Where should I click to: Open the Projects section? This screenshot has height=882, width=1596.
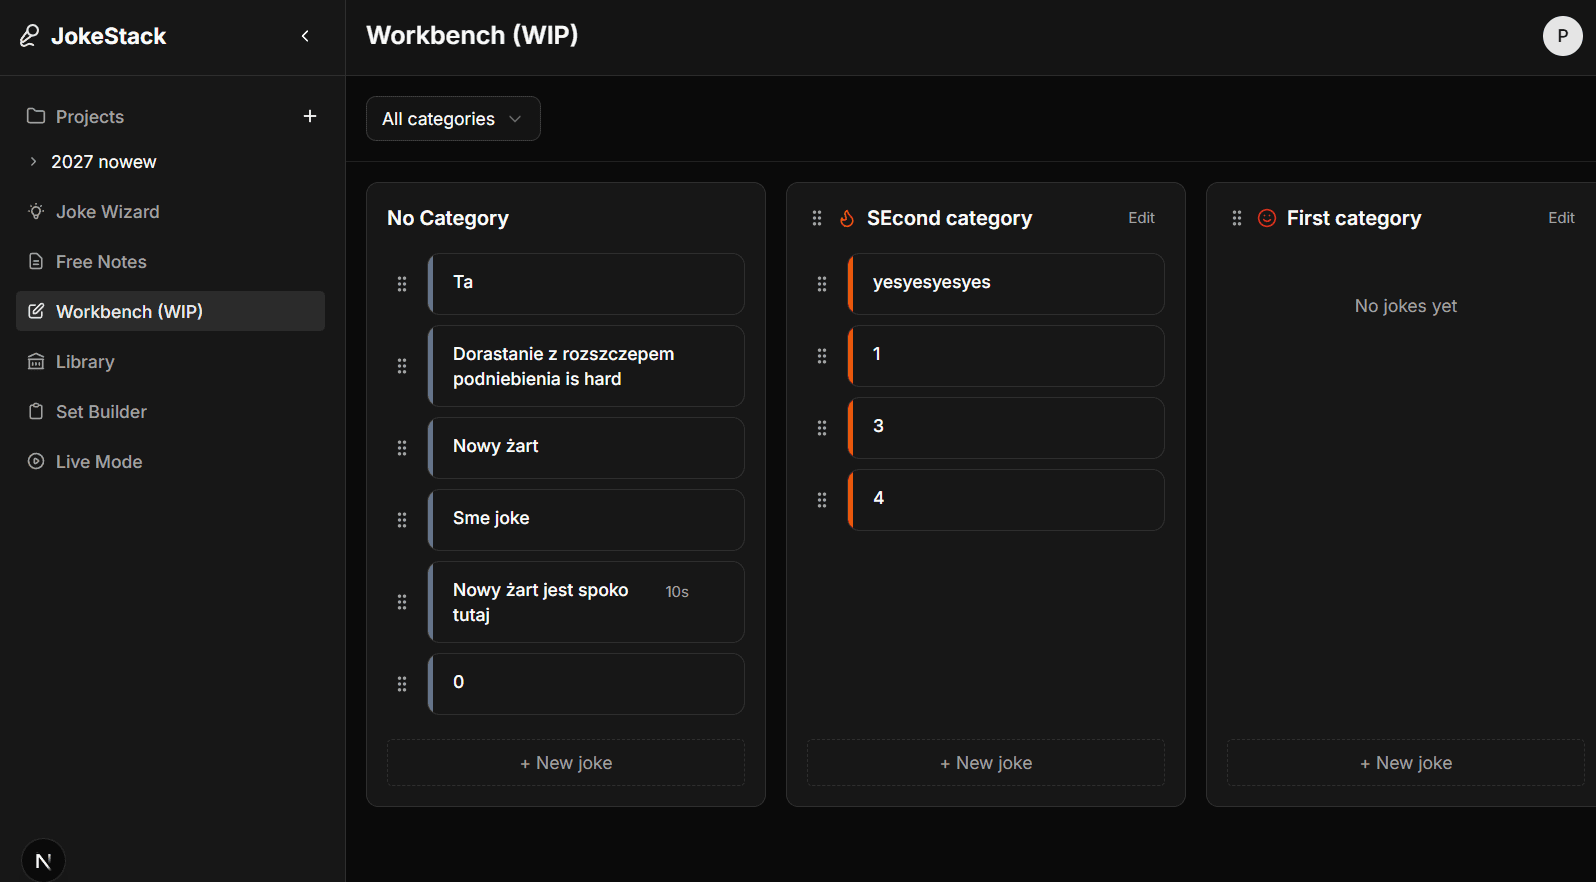pyautogui.click(x=90, y=117)
